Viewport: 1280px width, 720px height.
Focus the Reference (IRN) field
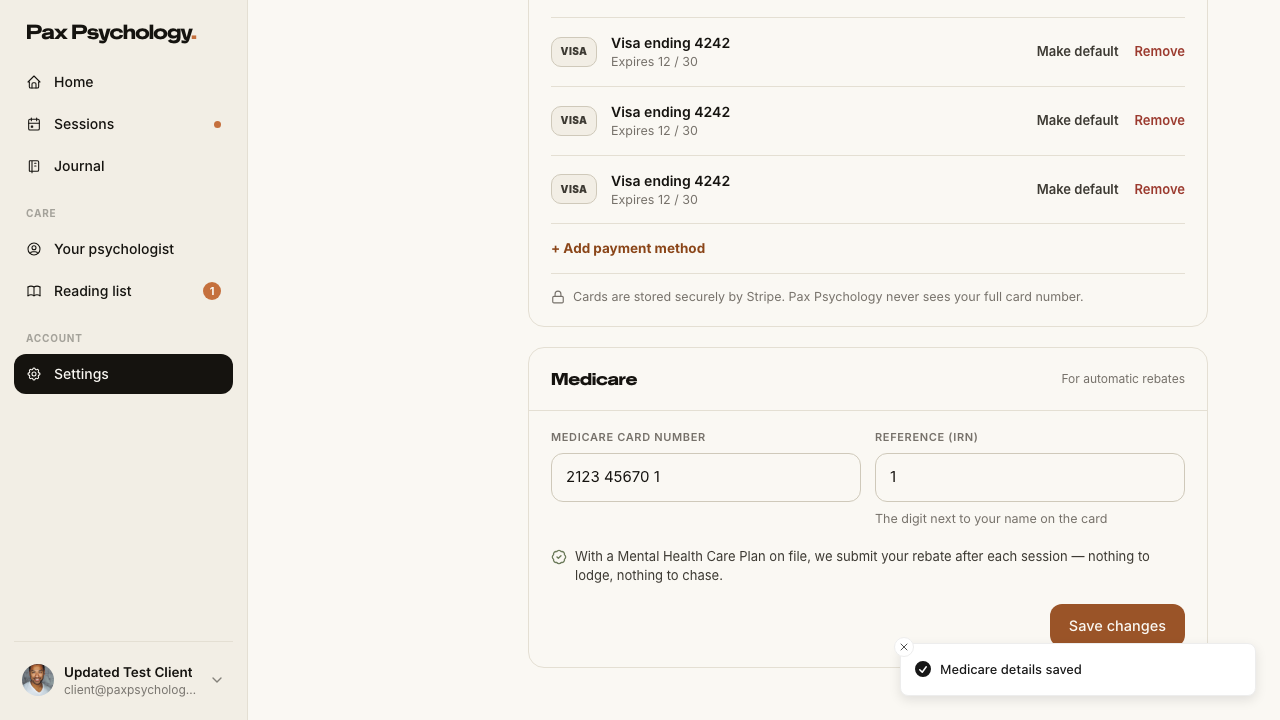point(1030,477)
